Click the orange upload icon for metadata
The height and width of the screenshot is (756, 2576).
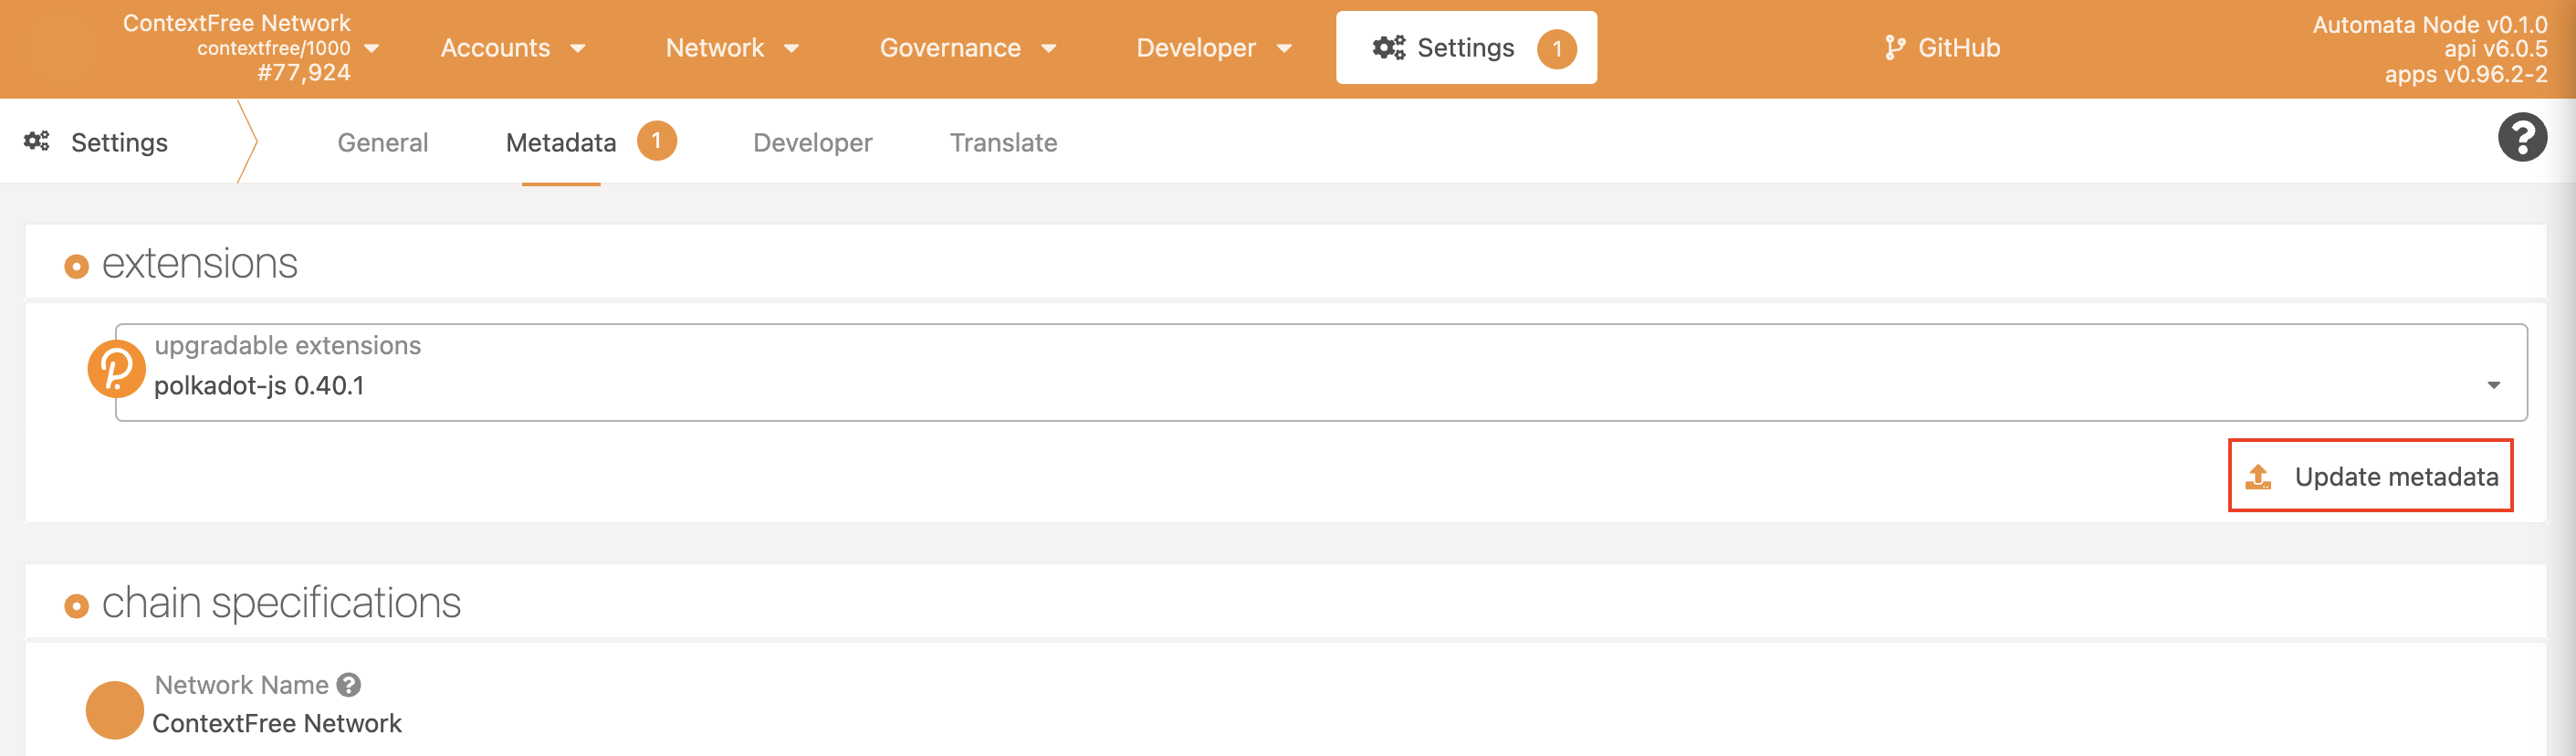click(2258, 477)
